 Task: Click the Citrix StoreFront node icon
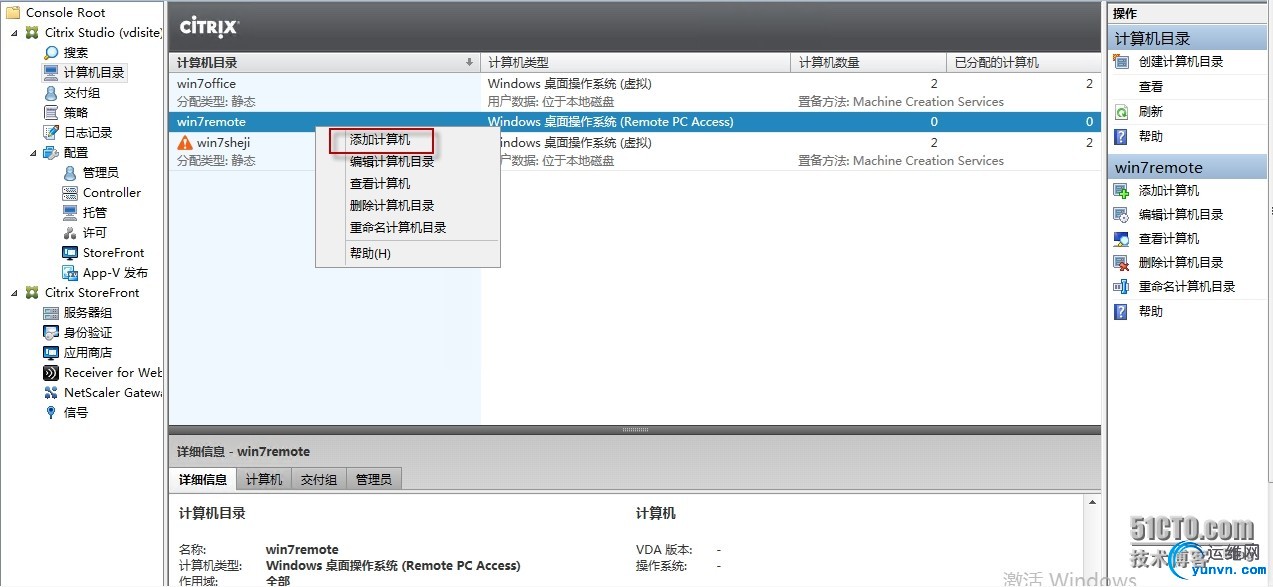33,292
